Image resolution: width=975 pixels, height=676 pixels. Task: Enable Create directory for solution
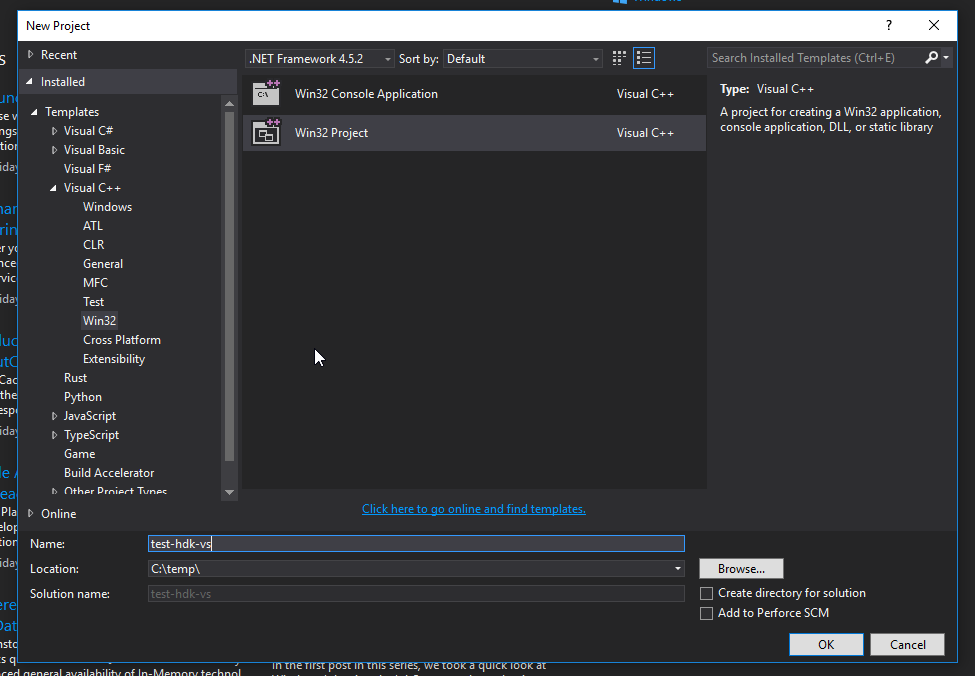706,592
